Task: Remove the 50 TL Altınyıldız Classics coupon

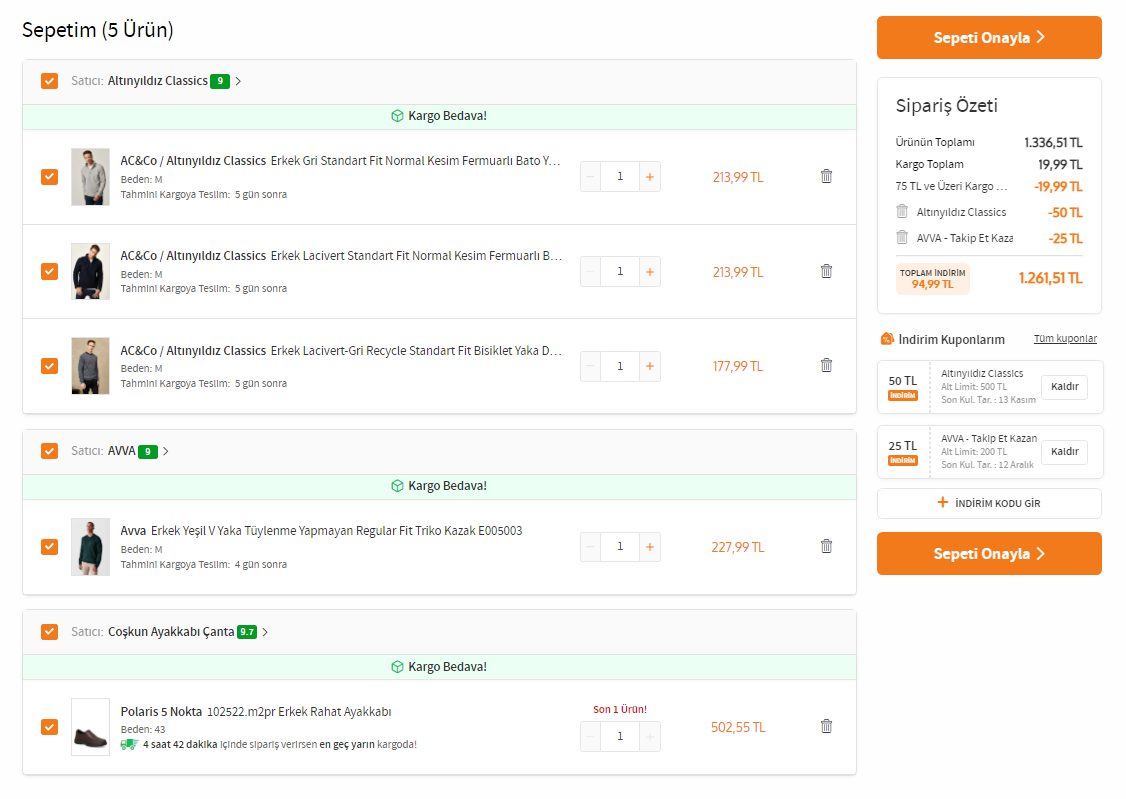Action: click(1064, 387)
